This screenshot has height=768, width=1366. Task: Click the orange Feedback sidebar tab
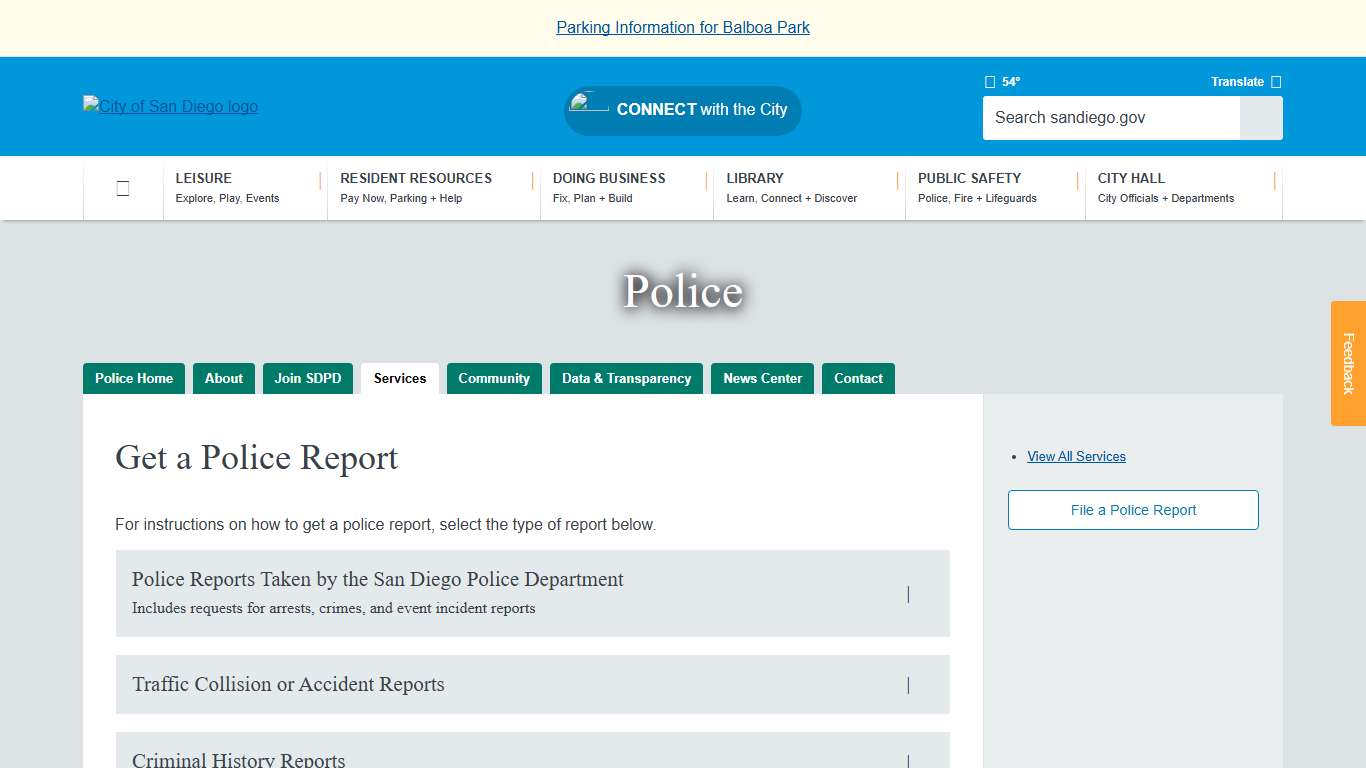(1347, 363)
